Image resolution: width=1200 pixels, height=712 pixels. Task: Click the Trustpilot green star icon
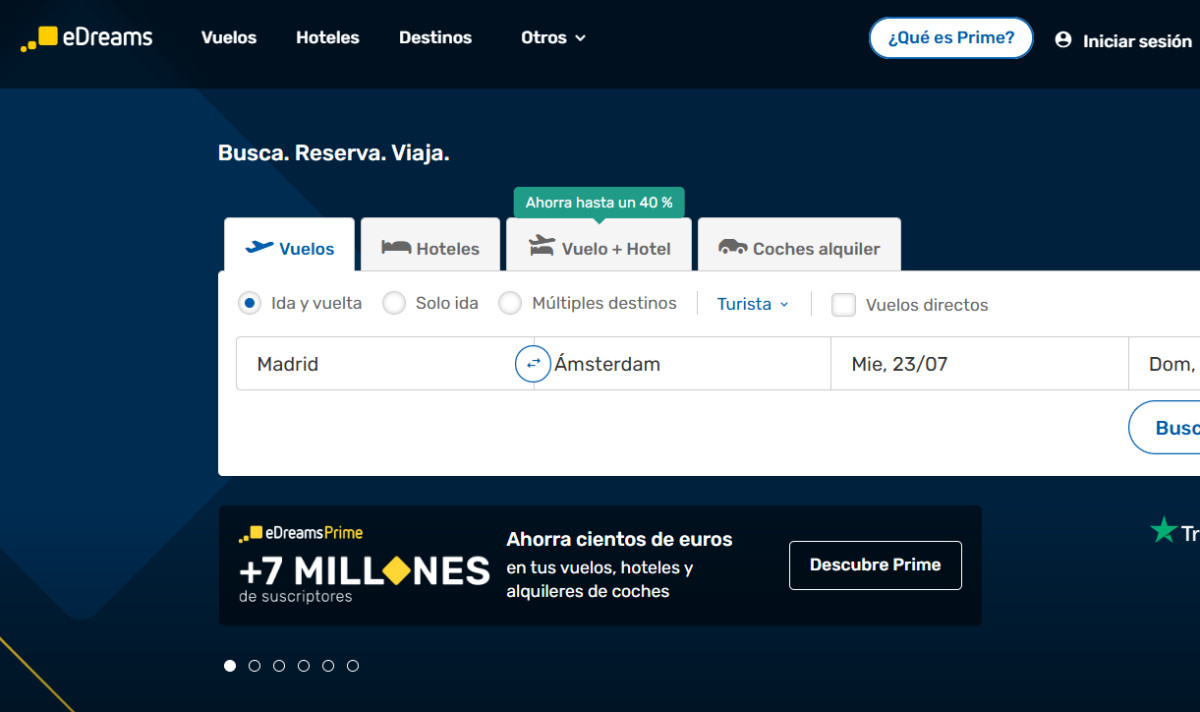click(x=1163, y=530)
